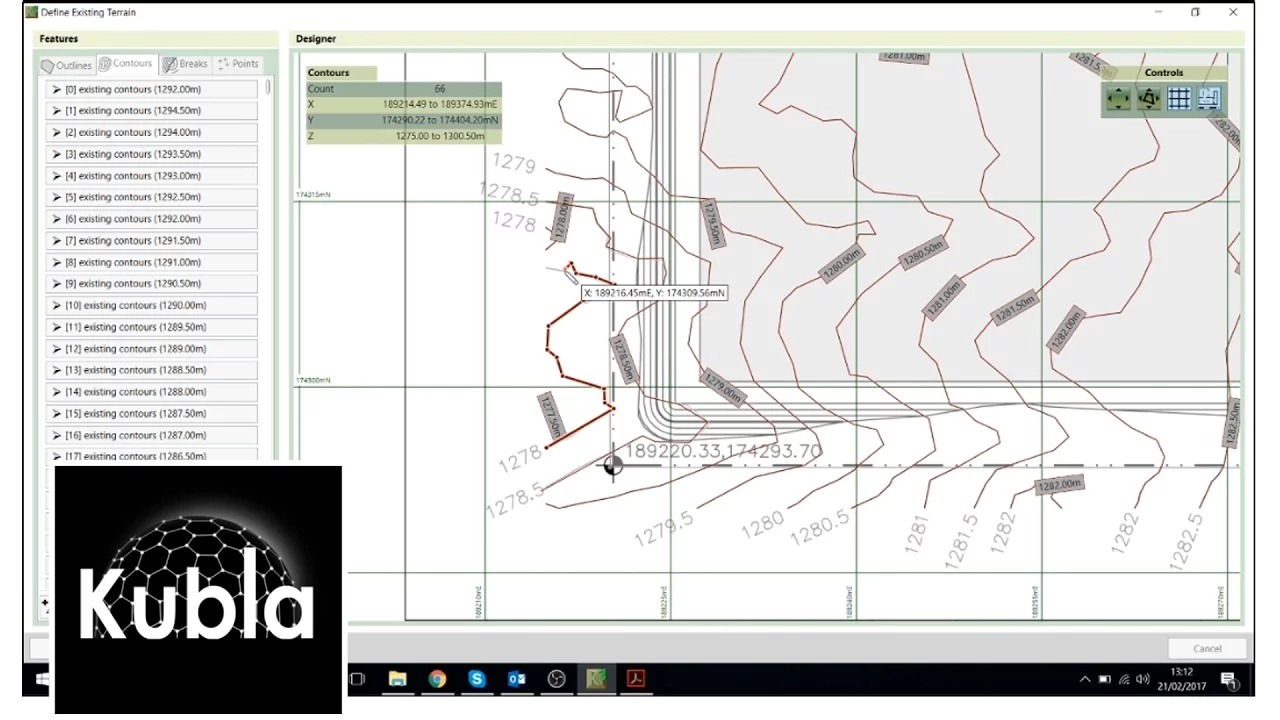Switch to the Points tab
This screenshot has height=720, width=1280.
(238, 63)
